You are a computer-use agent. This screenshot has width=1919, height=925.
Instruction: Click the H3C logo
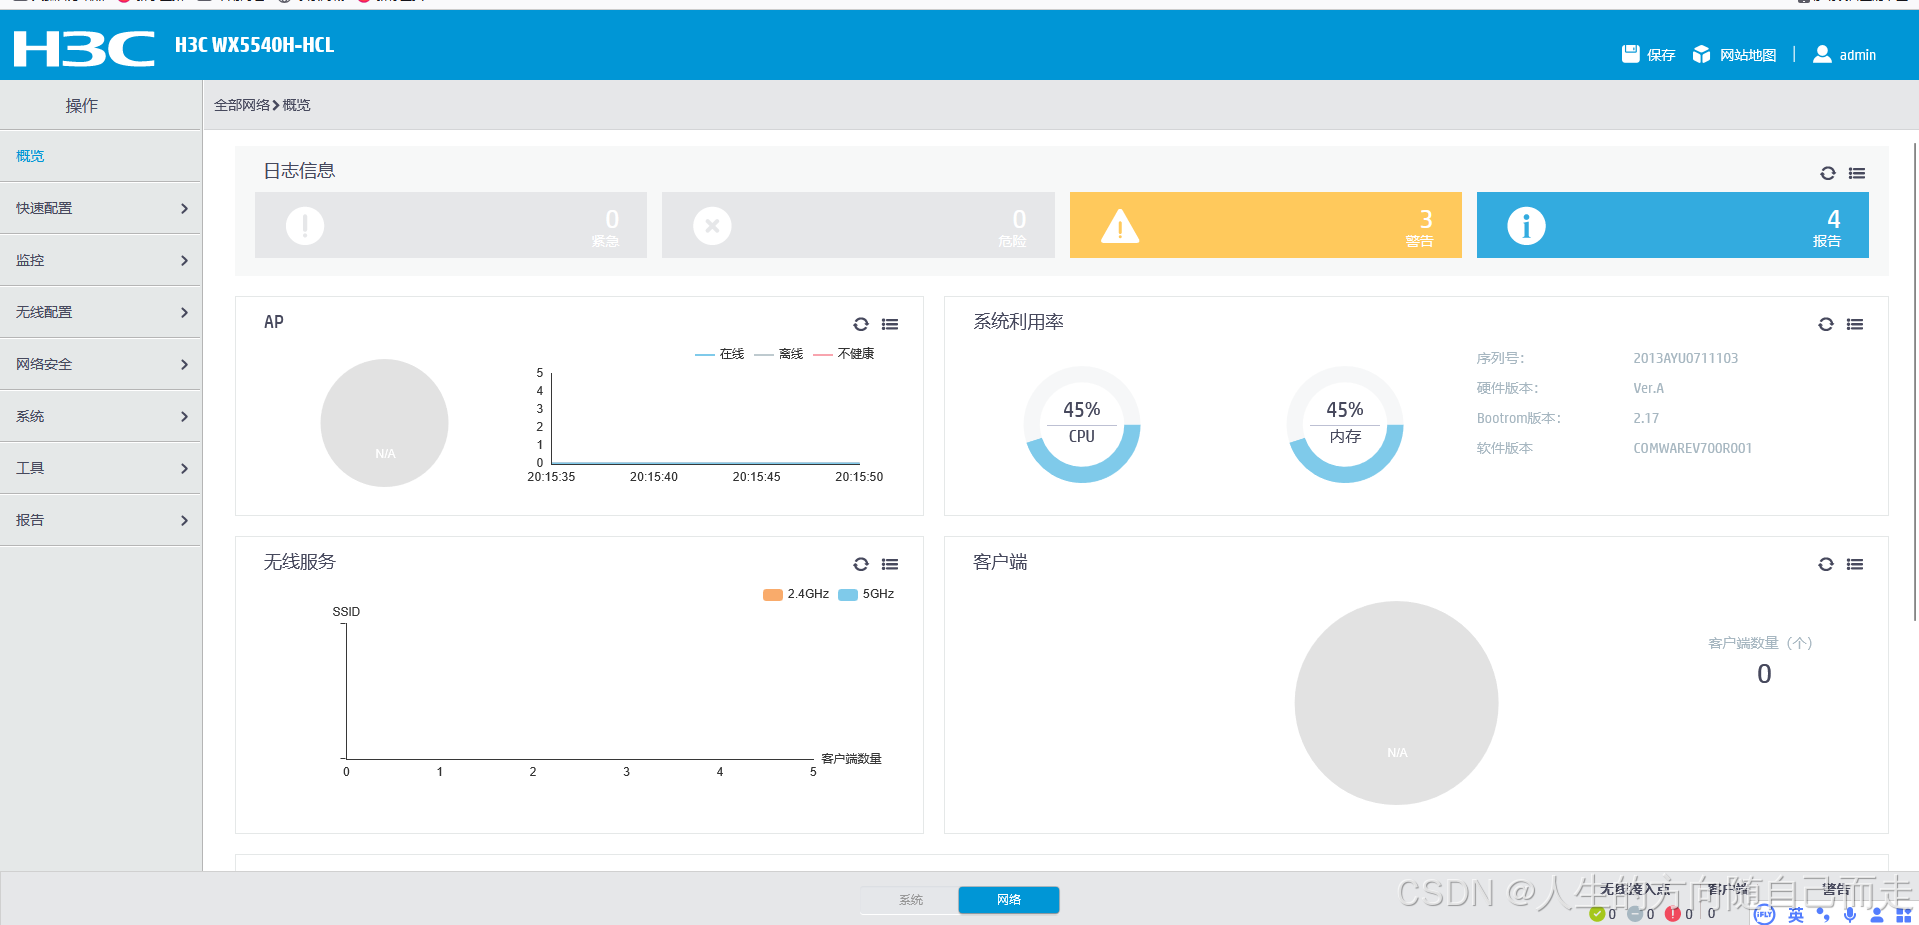point(84,47)
